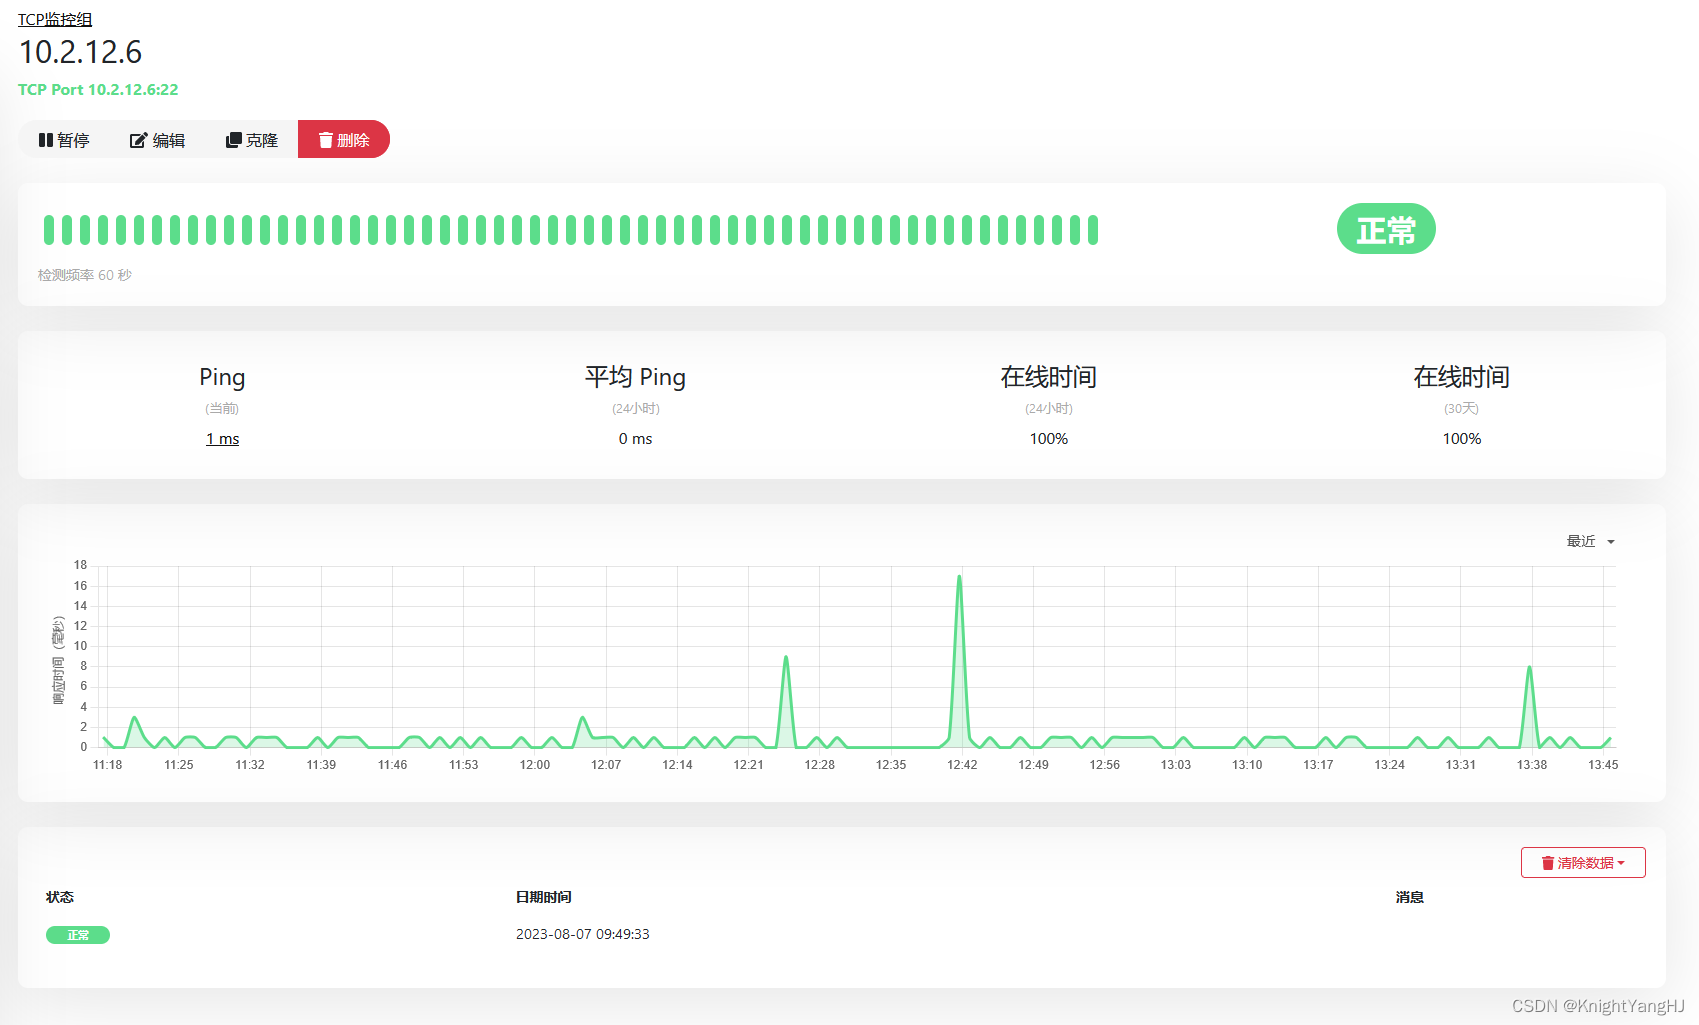Viewport: 1699px width, 1025px height.
Task: Clone the monitor via 克隆 label
Action: pyautogui.click(x=262, y=140)
